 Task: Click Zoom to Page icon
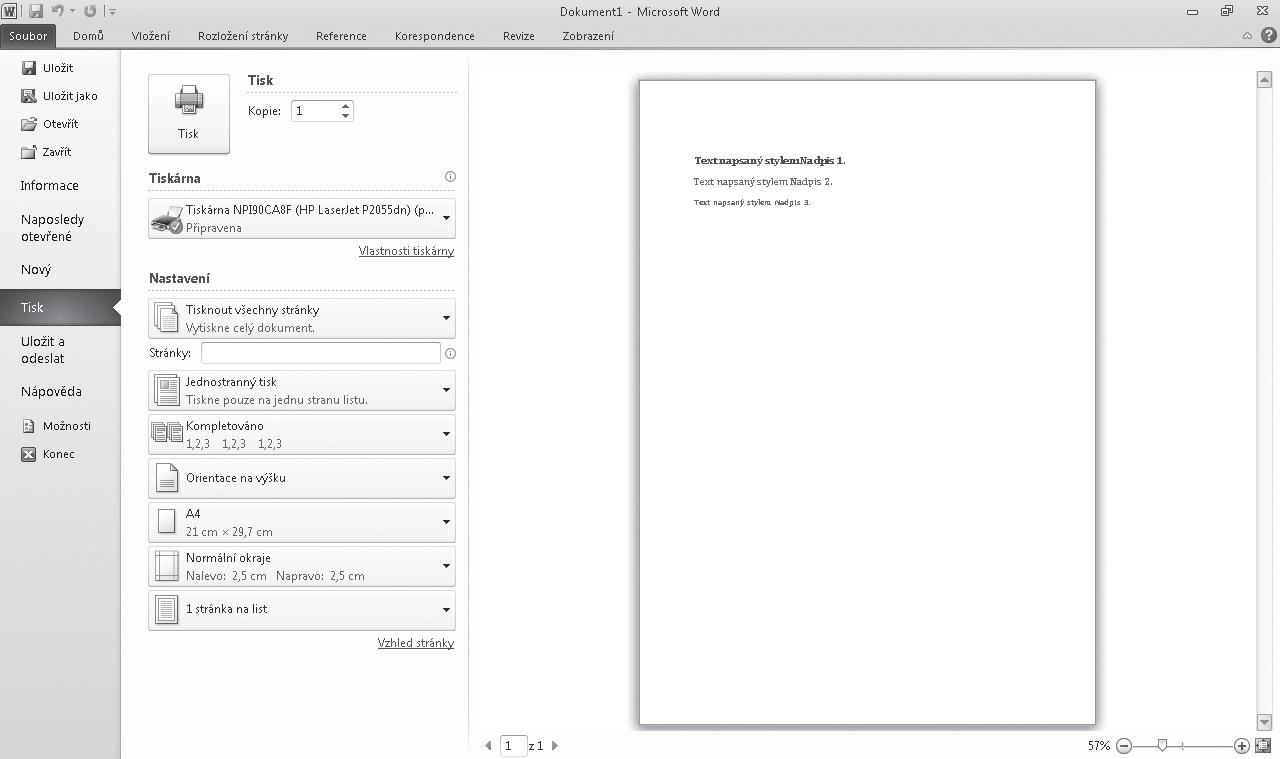click(1263, 746)
